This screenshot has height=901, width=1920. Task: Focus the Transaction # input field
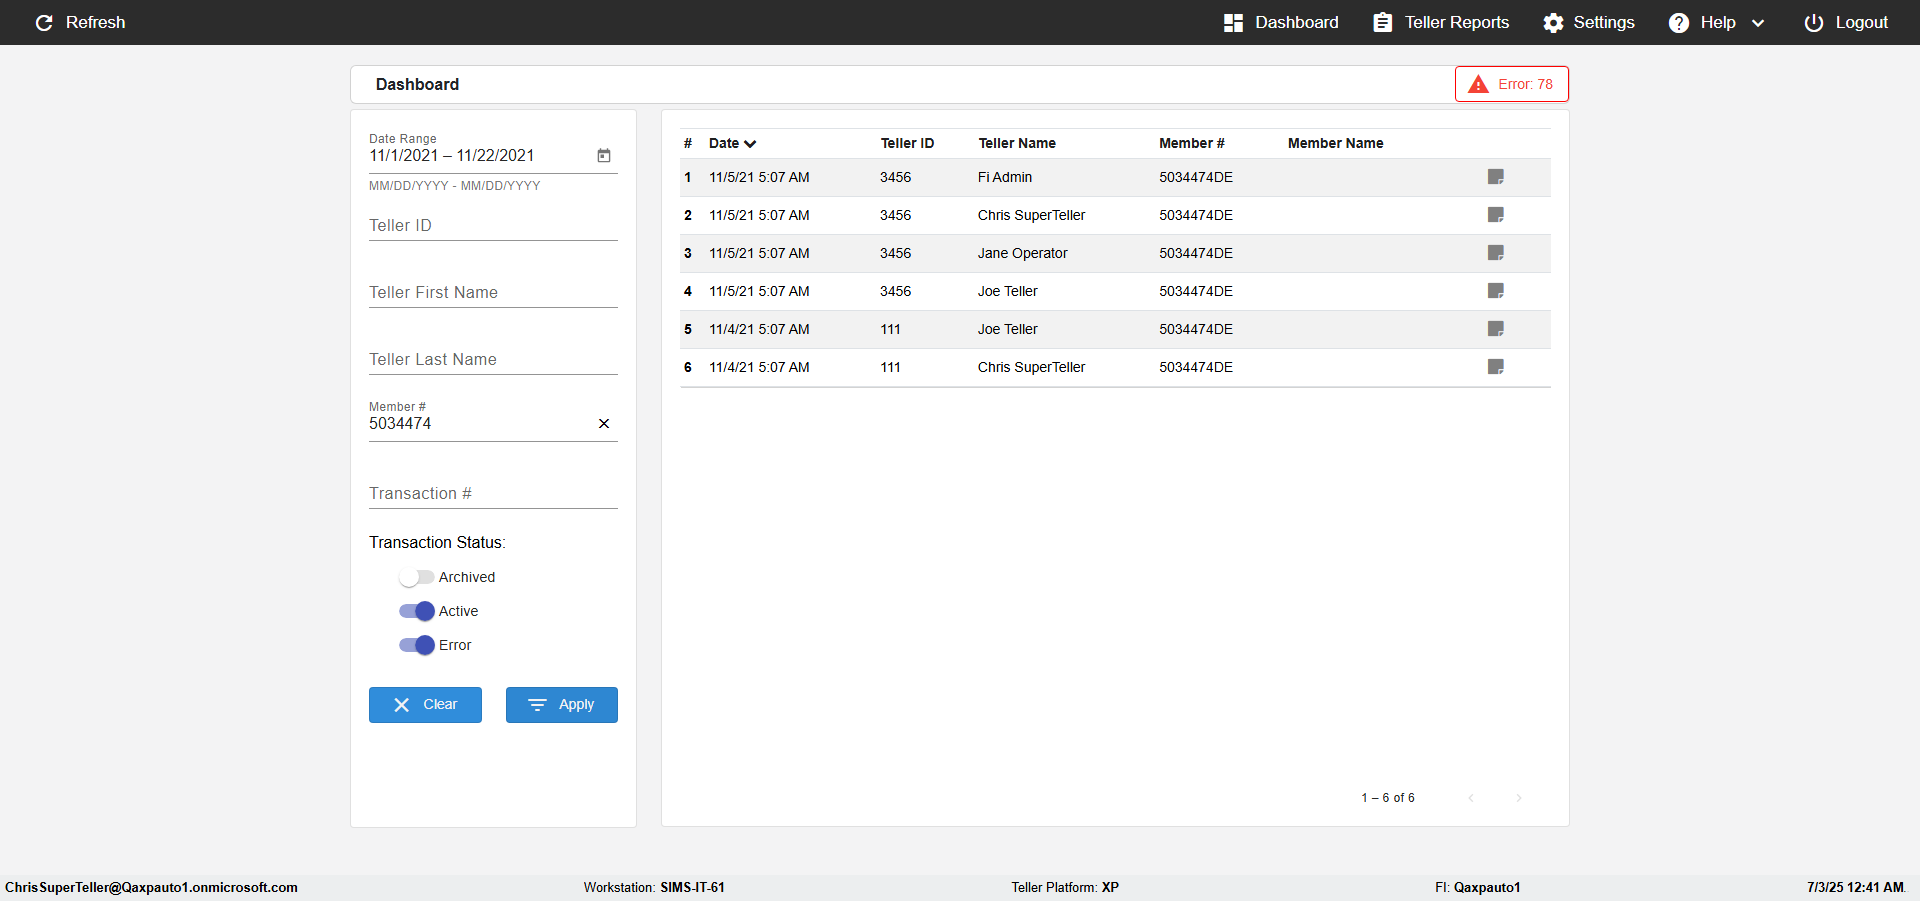[493, 493]
